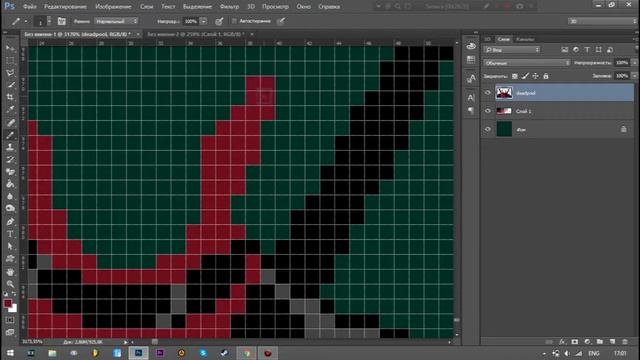
Task: Select the Zoom tool
Action: [10, 284]
